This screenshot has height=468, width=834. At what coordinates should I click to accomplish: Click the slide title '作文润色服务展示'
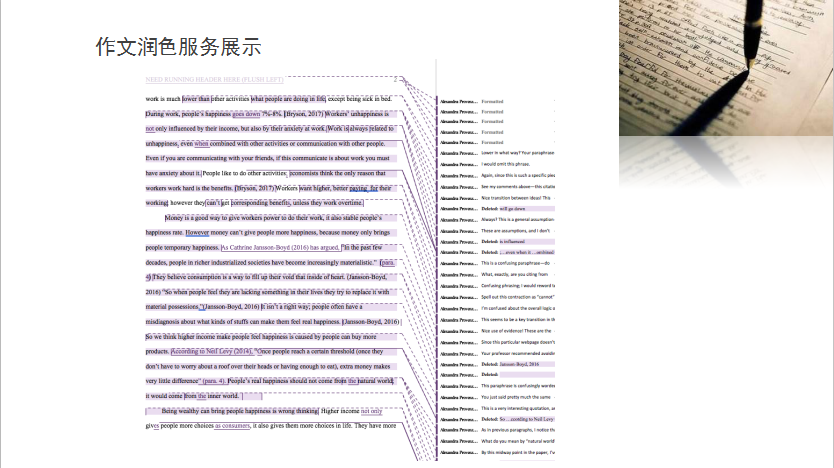[178, 46]
